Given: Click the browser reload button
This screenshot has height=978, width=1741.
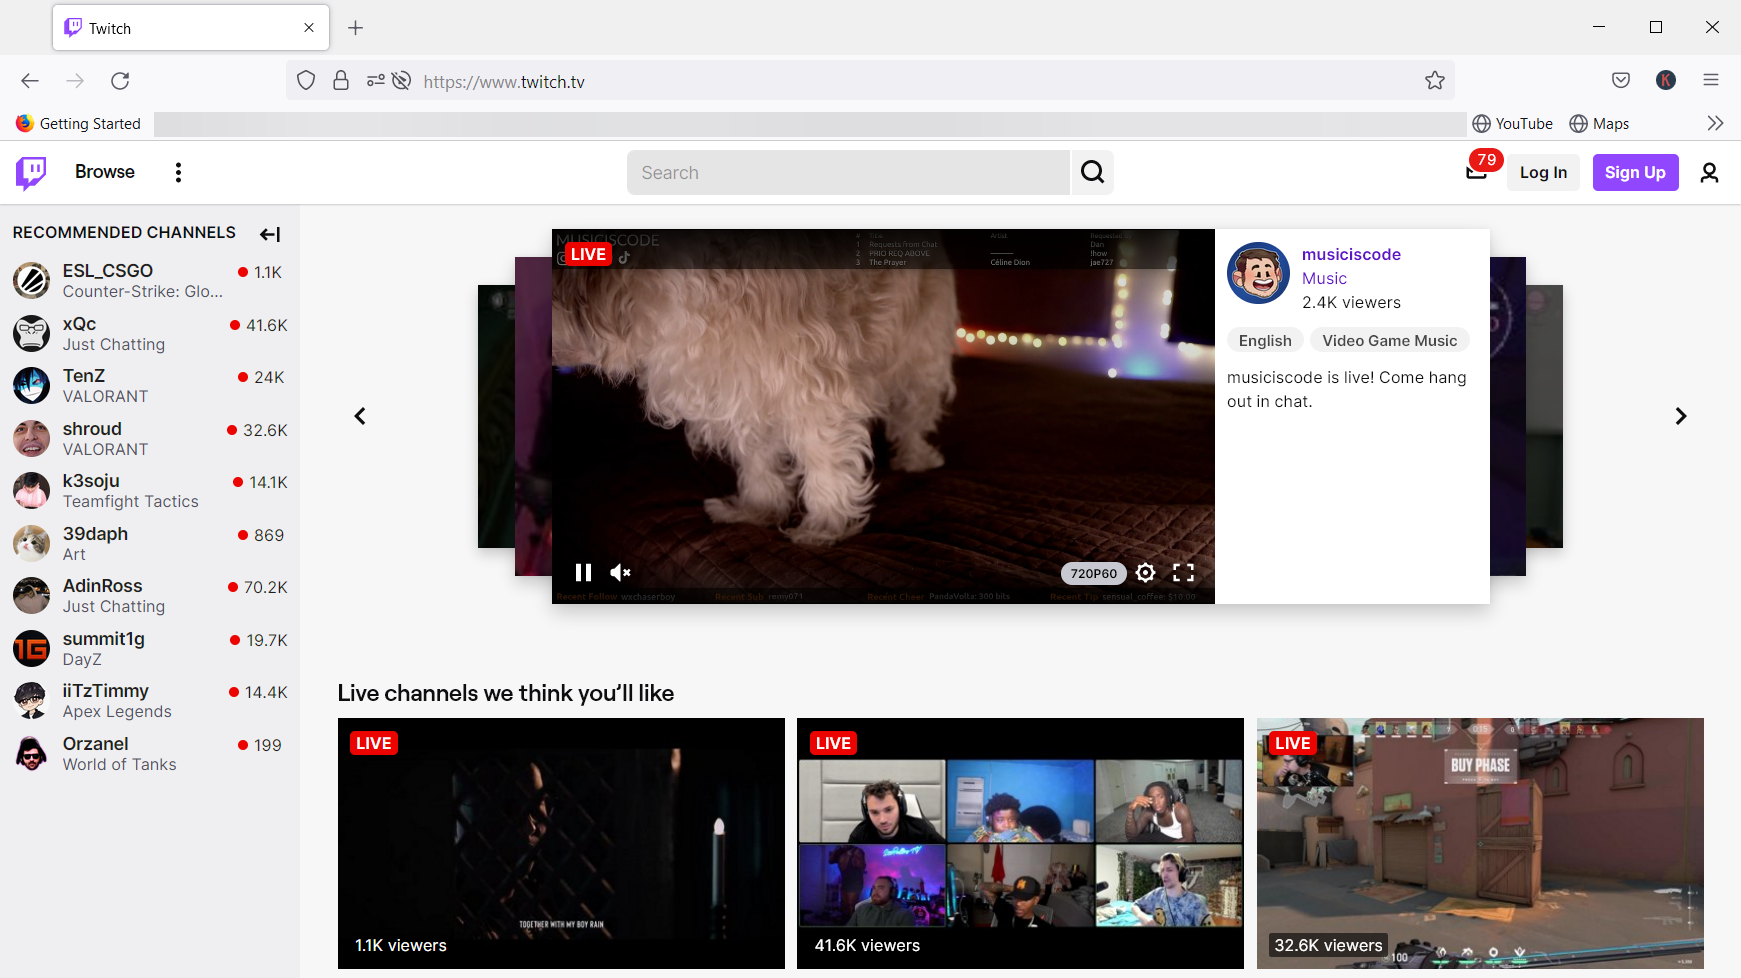Looking at the screenshot, I should pos(120,81).
